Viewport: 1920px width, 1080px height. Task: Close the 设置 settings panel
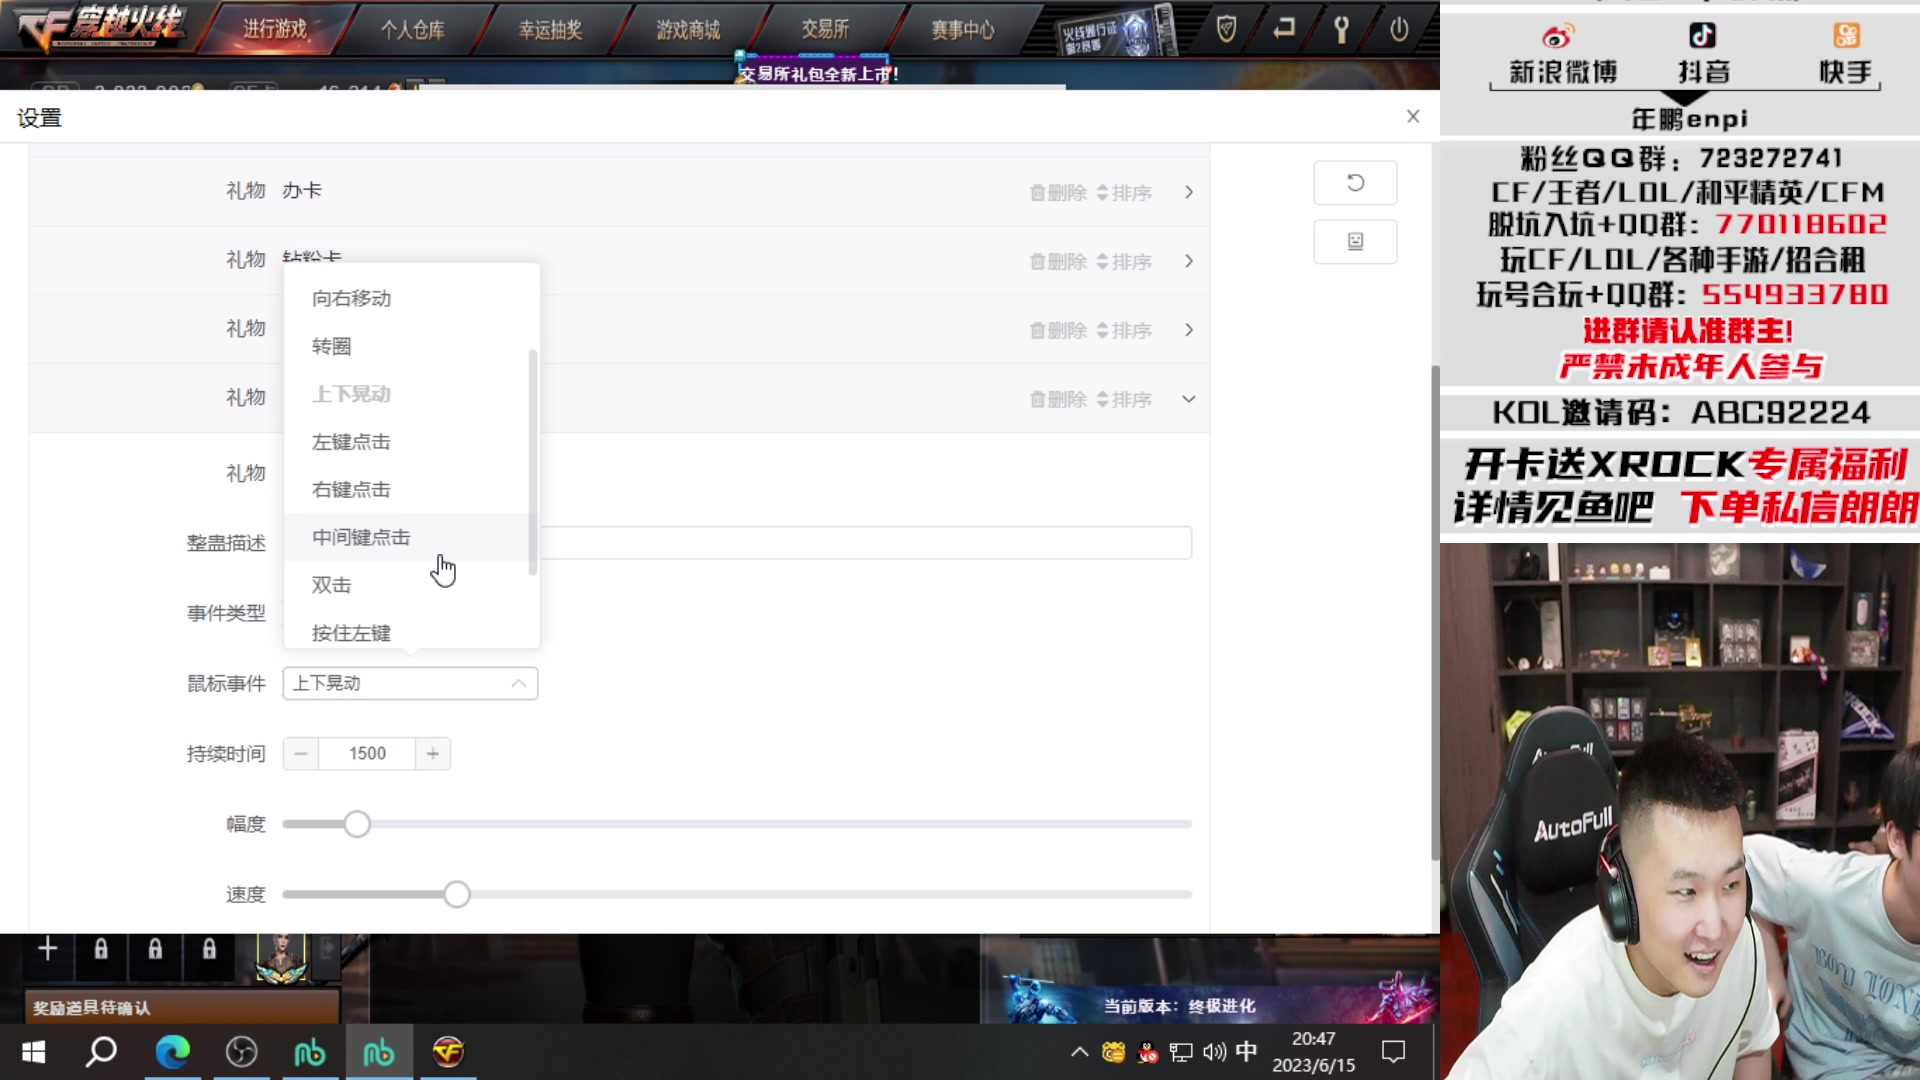(1413, 116)
